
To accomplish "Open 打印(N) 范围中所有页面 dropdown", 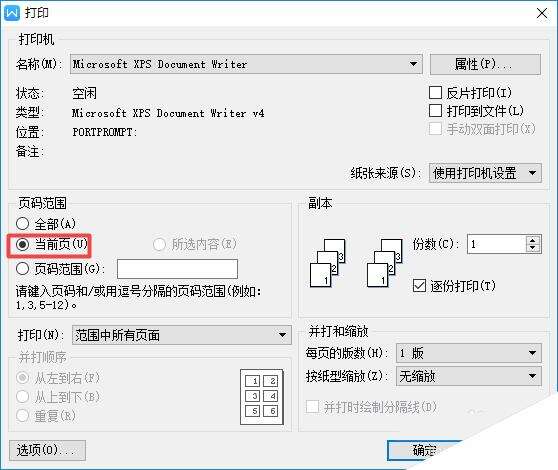I will pos(182,335).
